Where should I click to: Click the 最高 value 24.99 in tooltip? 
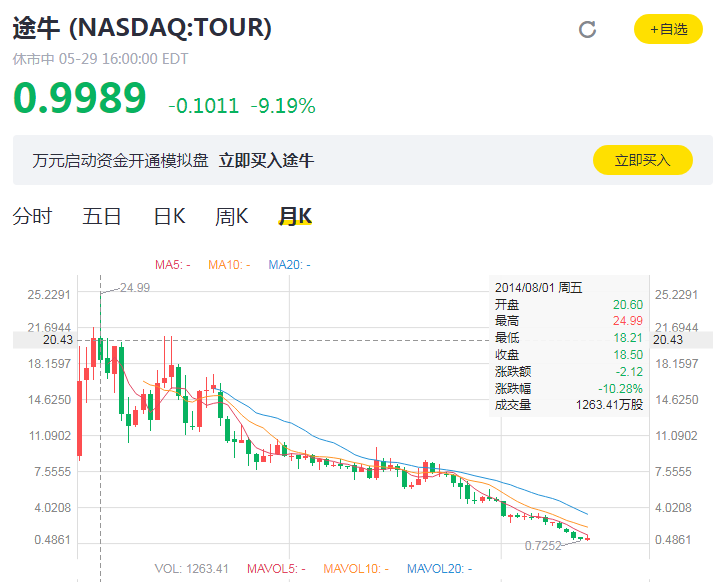(628, 321)
